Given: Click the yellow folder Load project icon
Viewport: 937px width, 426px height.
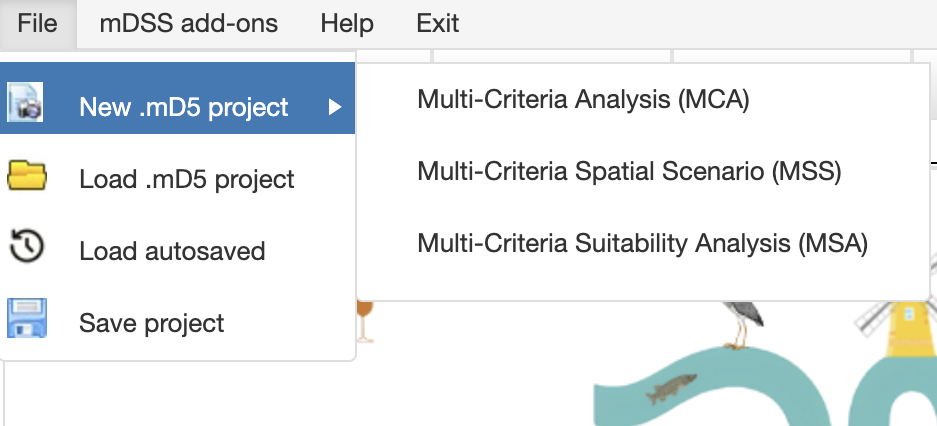Looking at the screenshot, I should (27, 176).
